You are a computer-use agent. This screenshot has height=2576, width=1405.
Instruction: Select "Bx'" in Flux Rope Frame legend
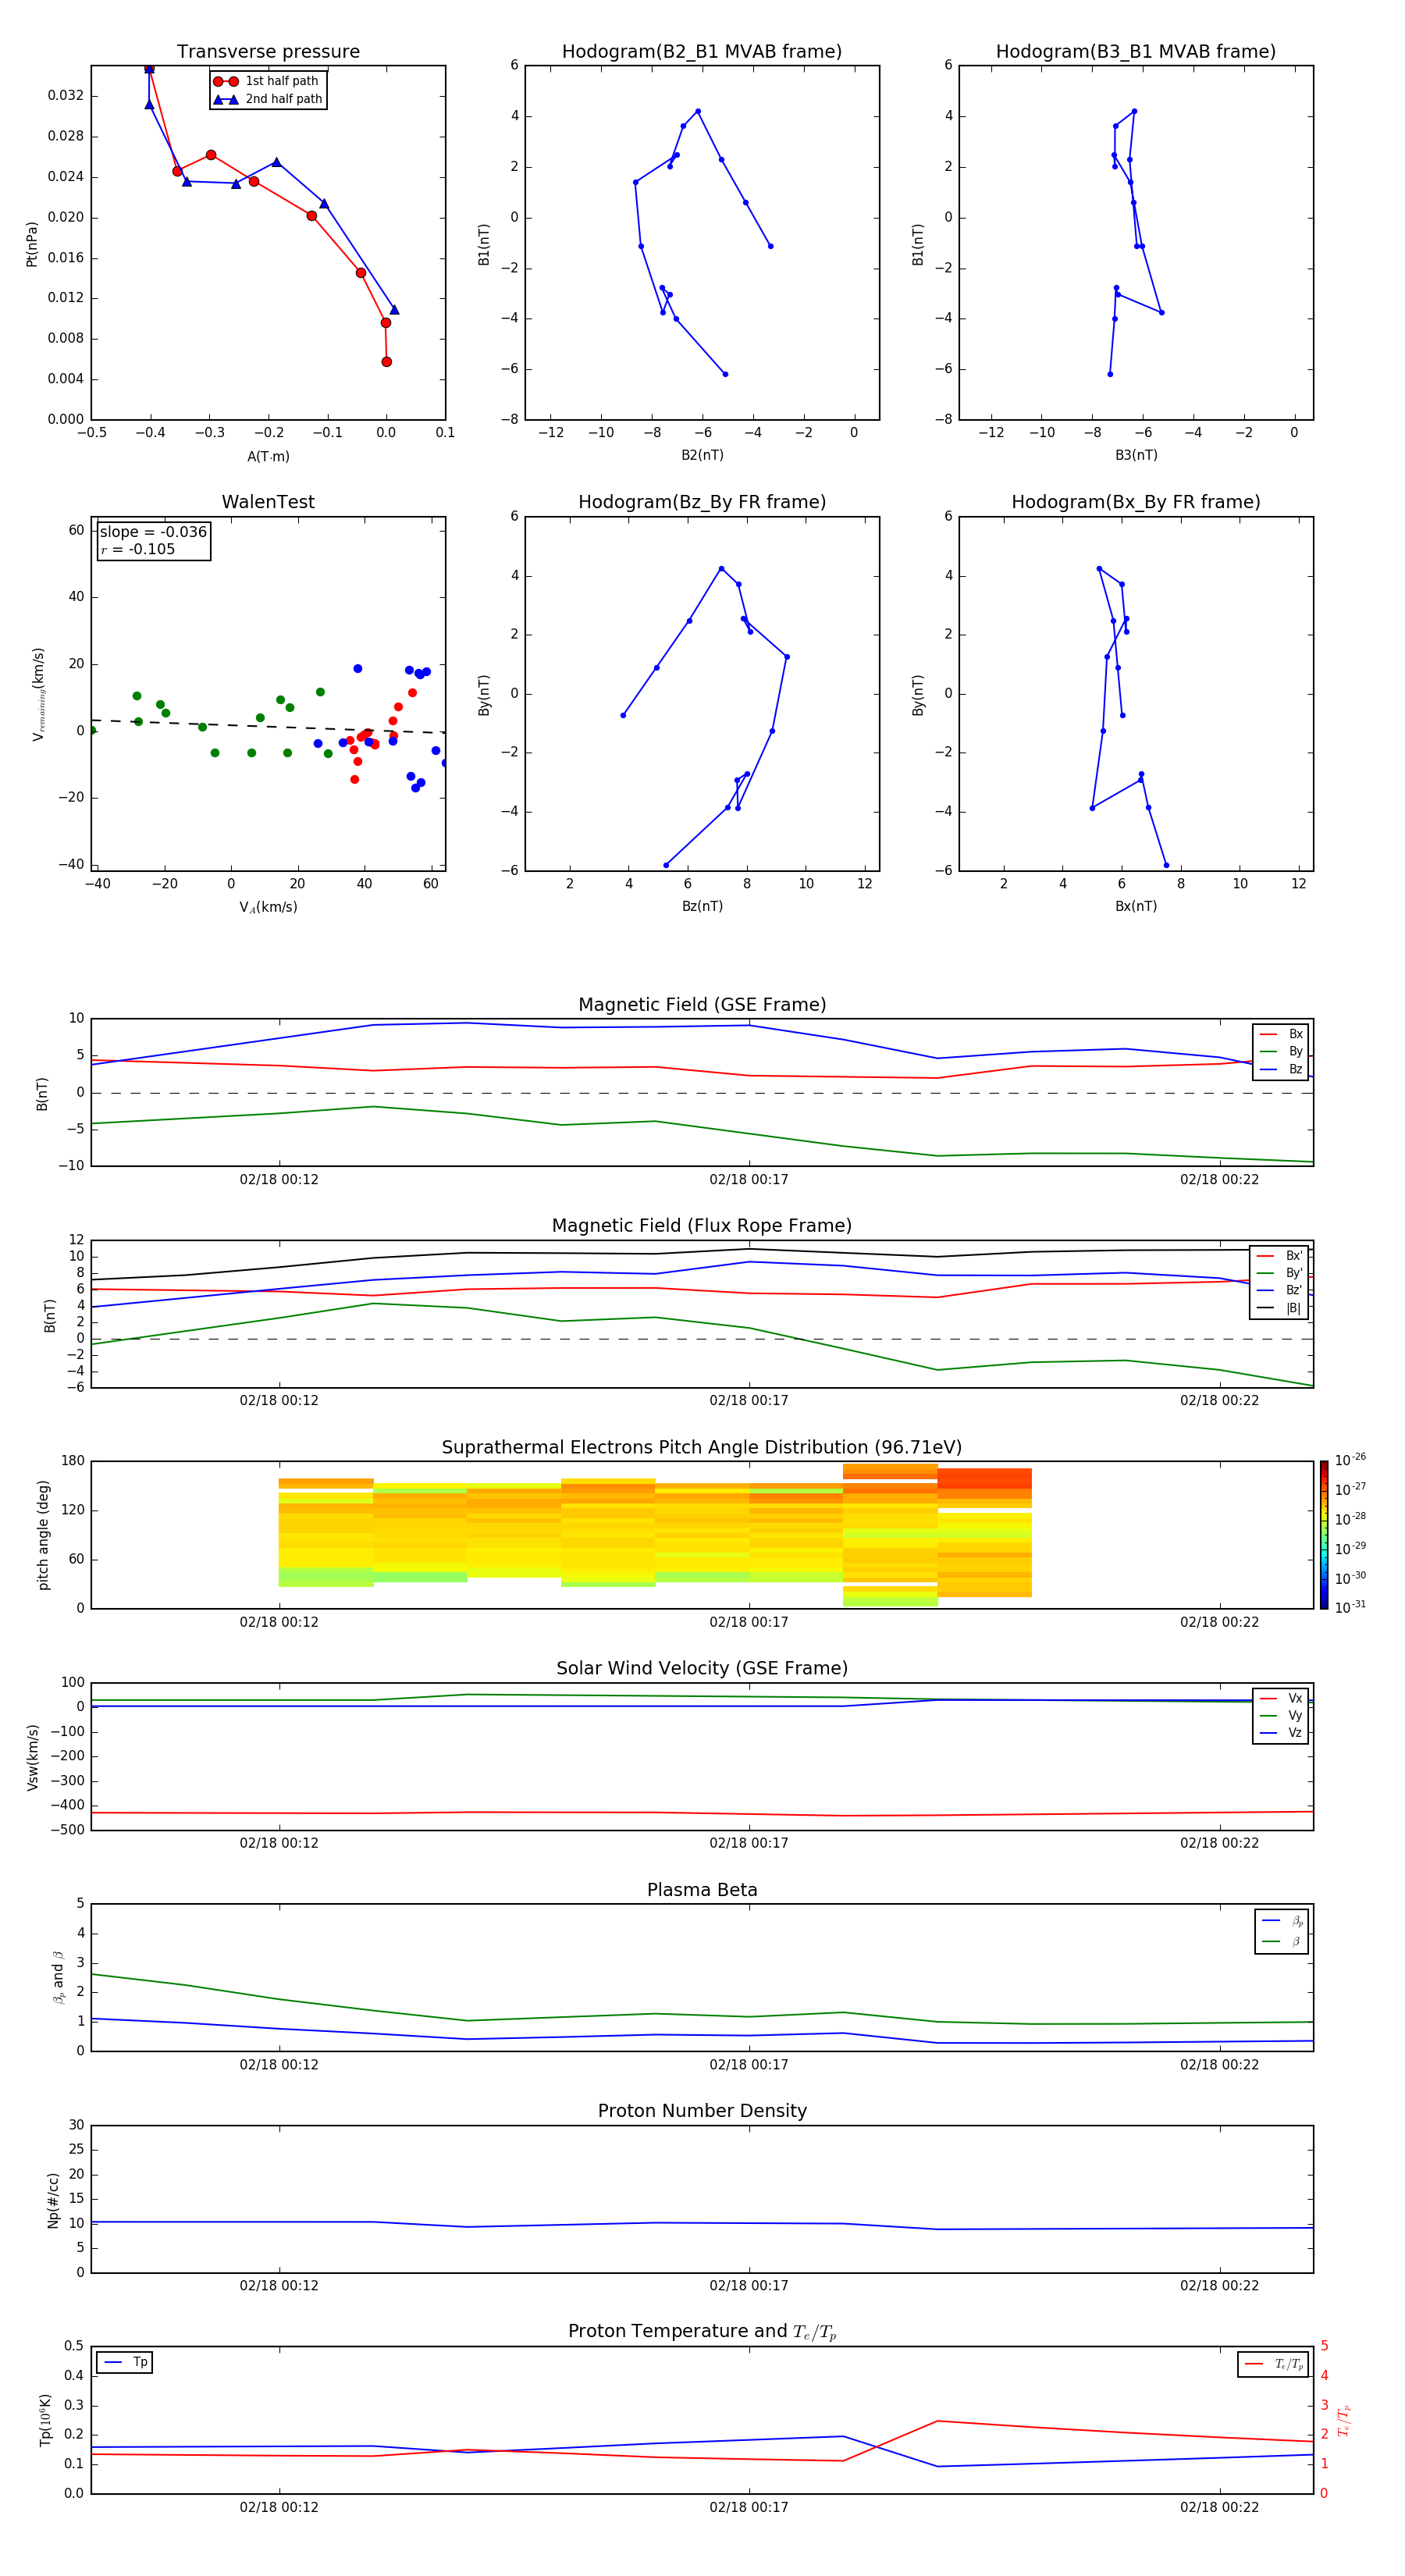[x=1279, y=1256]
